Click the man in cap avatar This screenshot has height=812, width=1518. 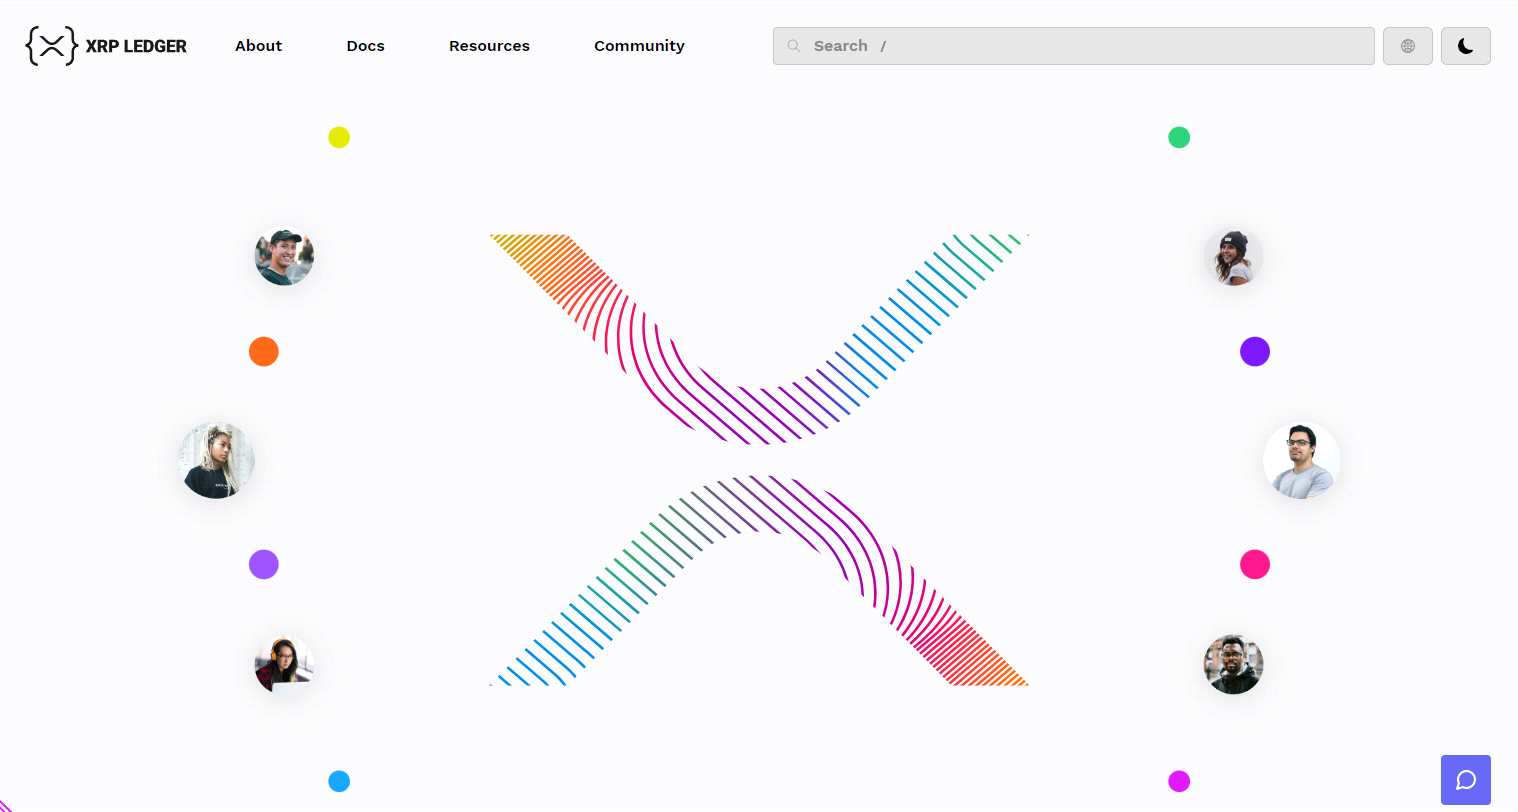tap(284, 257)
